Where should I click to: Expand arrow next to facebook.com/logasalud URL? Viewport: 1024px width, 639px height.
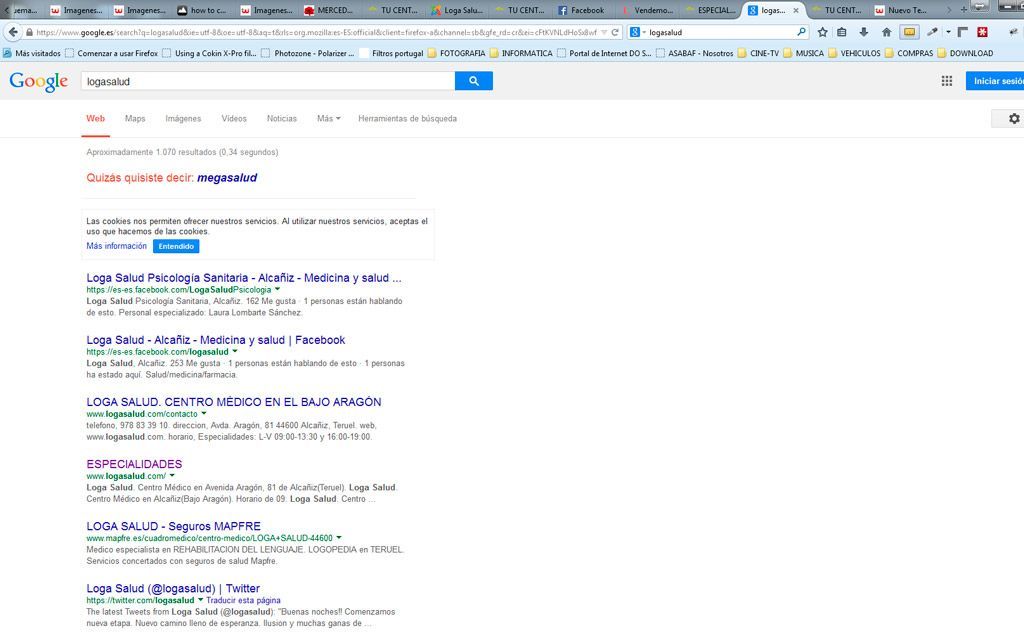tap(234, 351)
